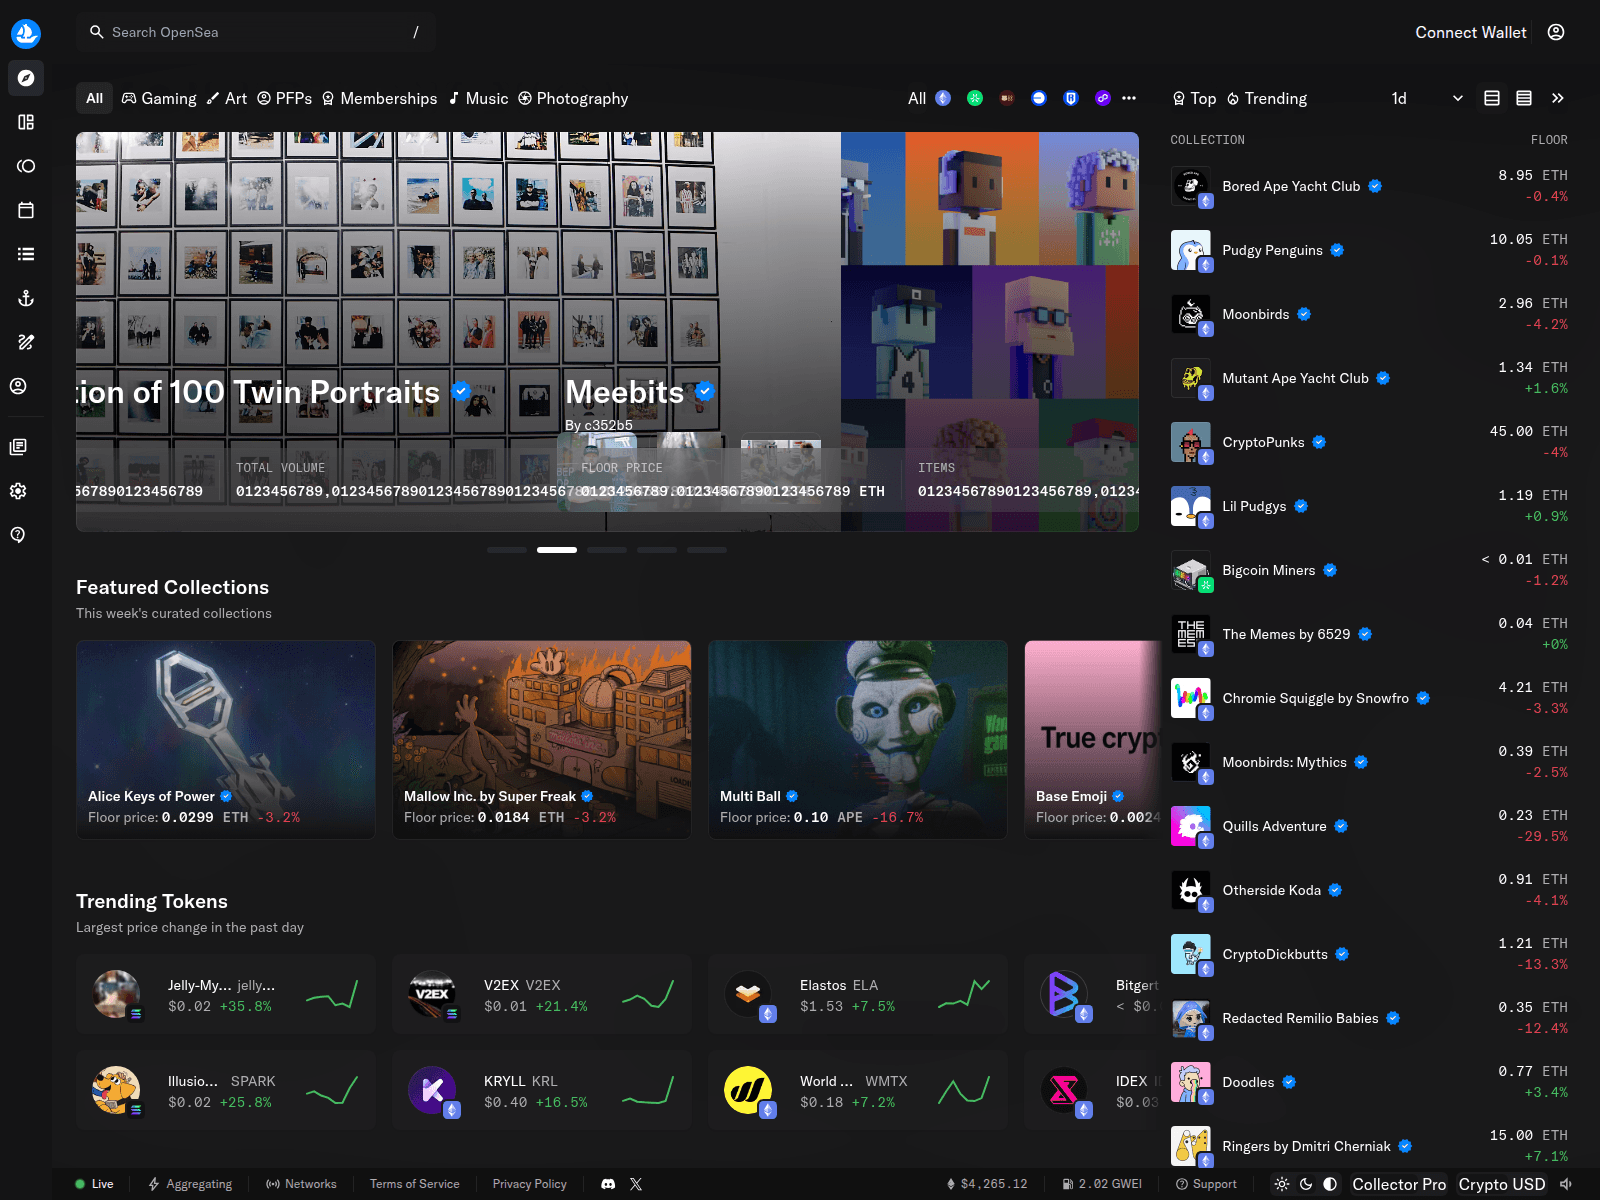Select the Music category tab
This screenshot has height=1200, width=1600.
pyautogui.click(x=478, y=98)
